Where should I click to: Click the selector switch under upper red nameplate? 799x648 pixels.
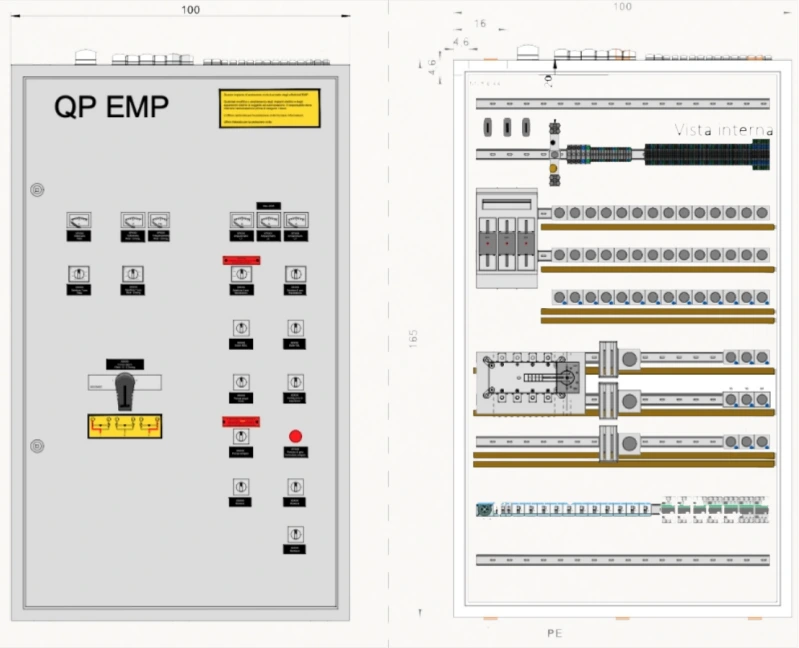[242, 274]
